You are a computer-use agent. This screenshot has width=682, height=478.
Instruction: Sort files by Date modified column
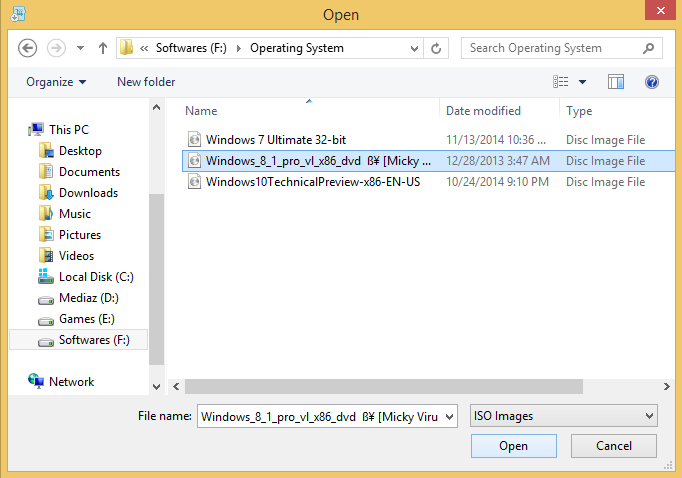pos(483,111)
